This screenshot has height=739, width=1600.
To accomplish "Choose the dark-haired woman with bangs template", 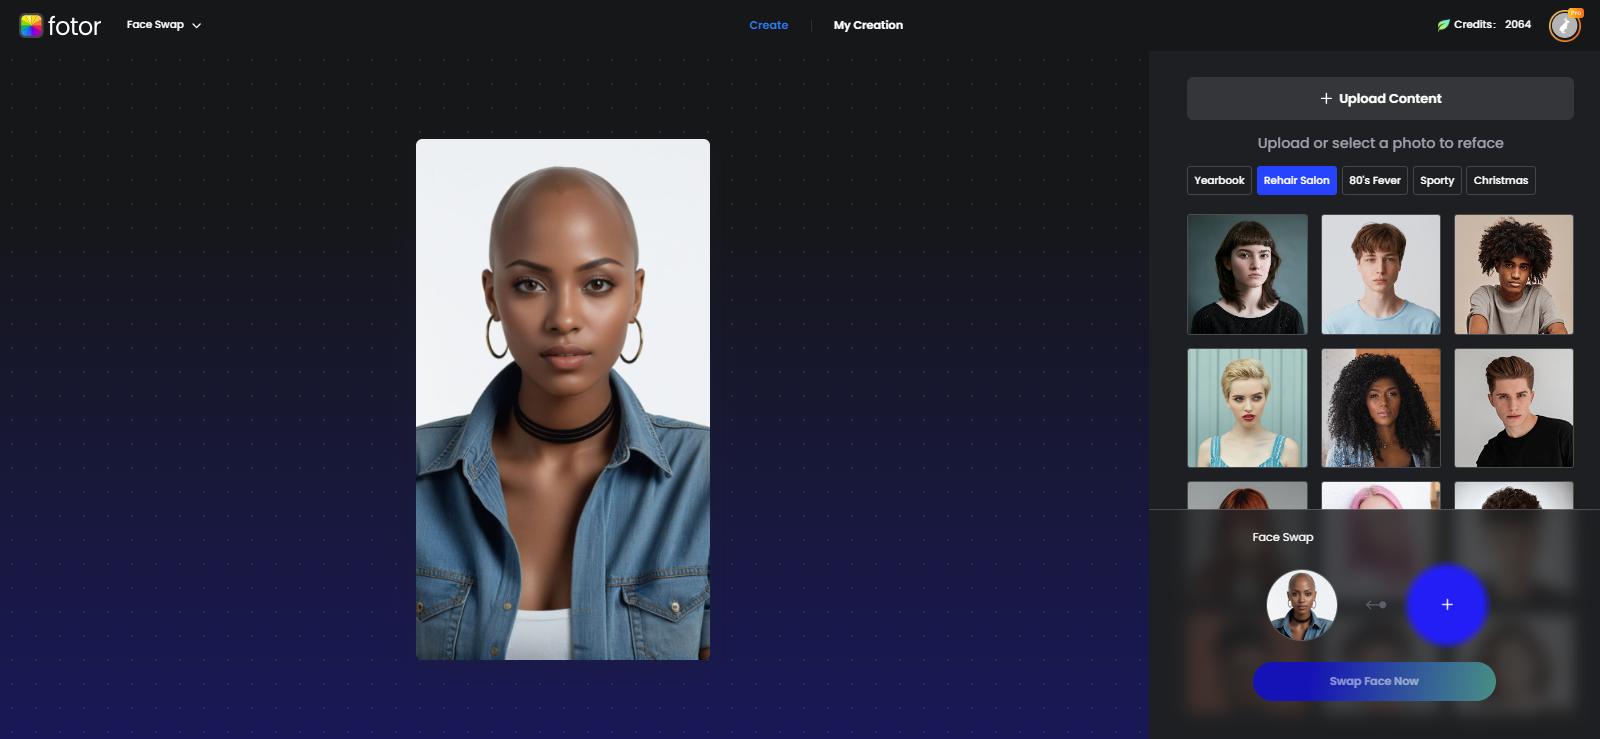I will tap(1247, 274).
